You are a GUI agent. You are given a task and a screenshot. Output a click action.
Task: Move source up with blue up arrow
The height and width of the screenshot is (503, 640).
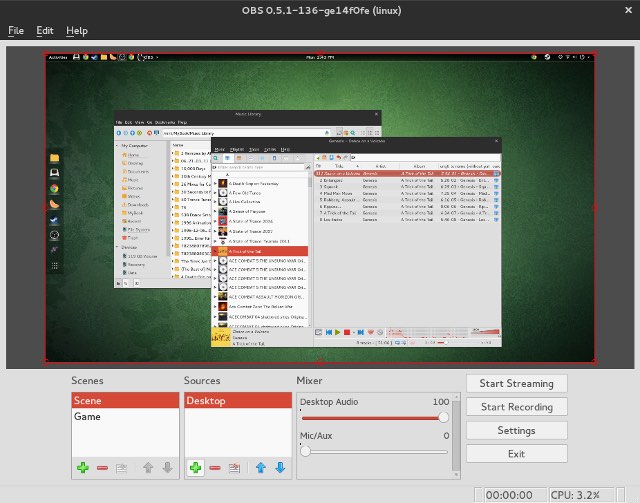pos(261,468)
